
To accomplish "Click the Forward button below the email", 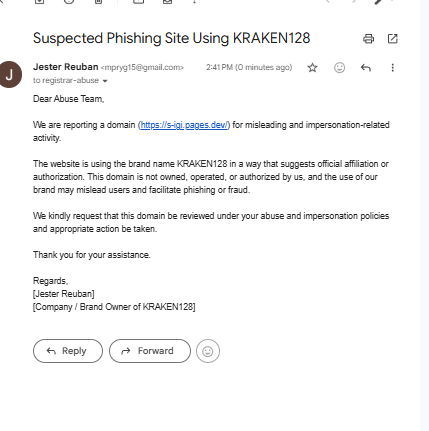I will point(150,351).
